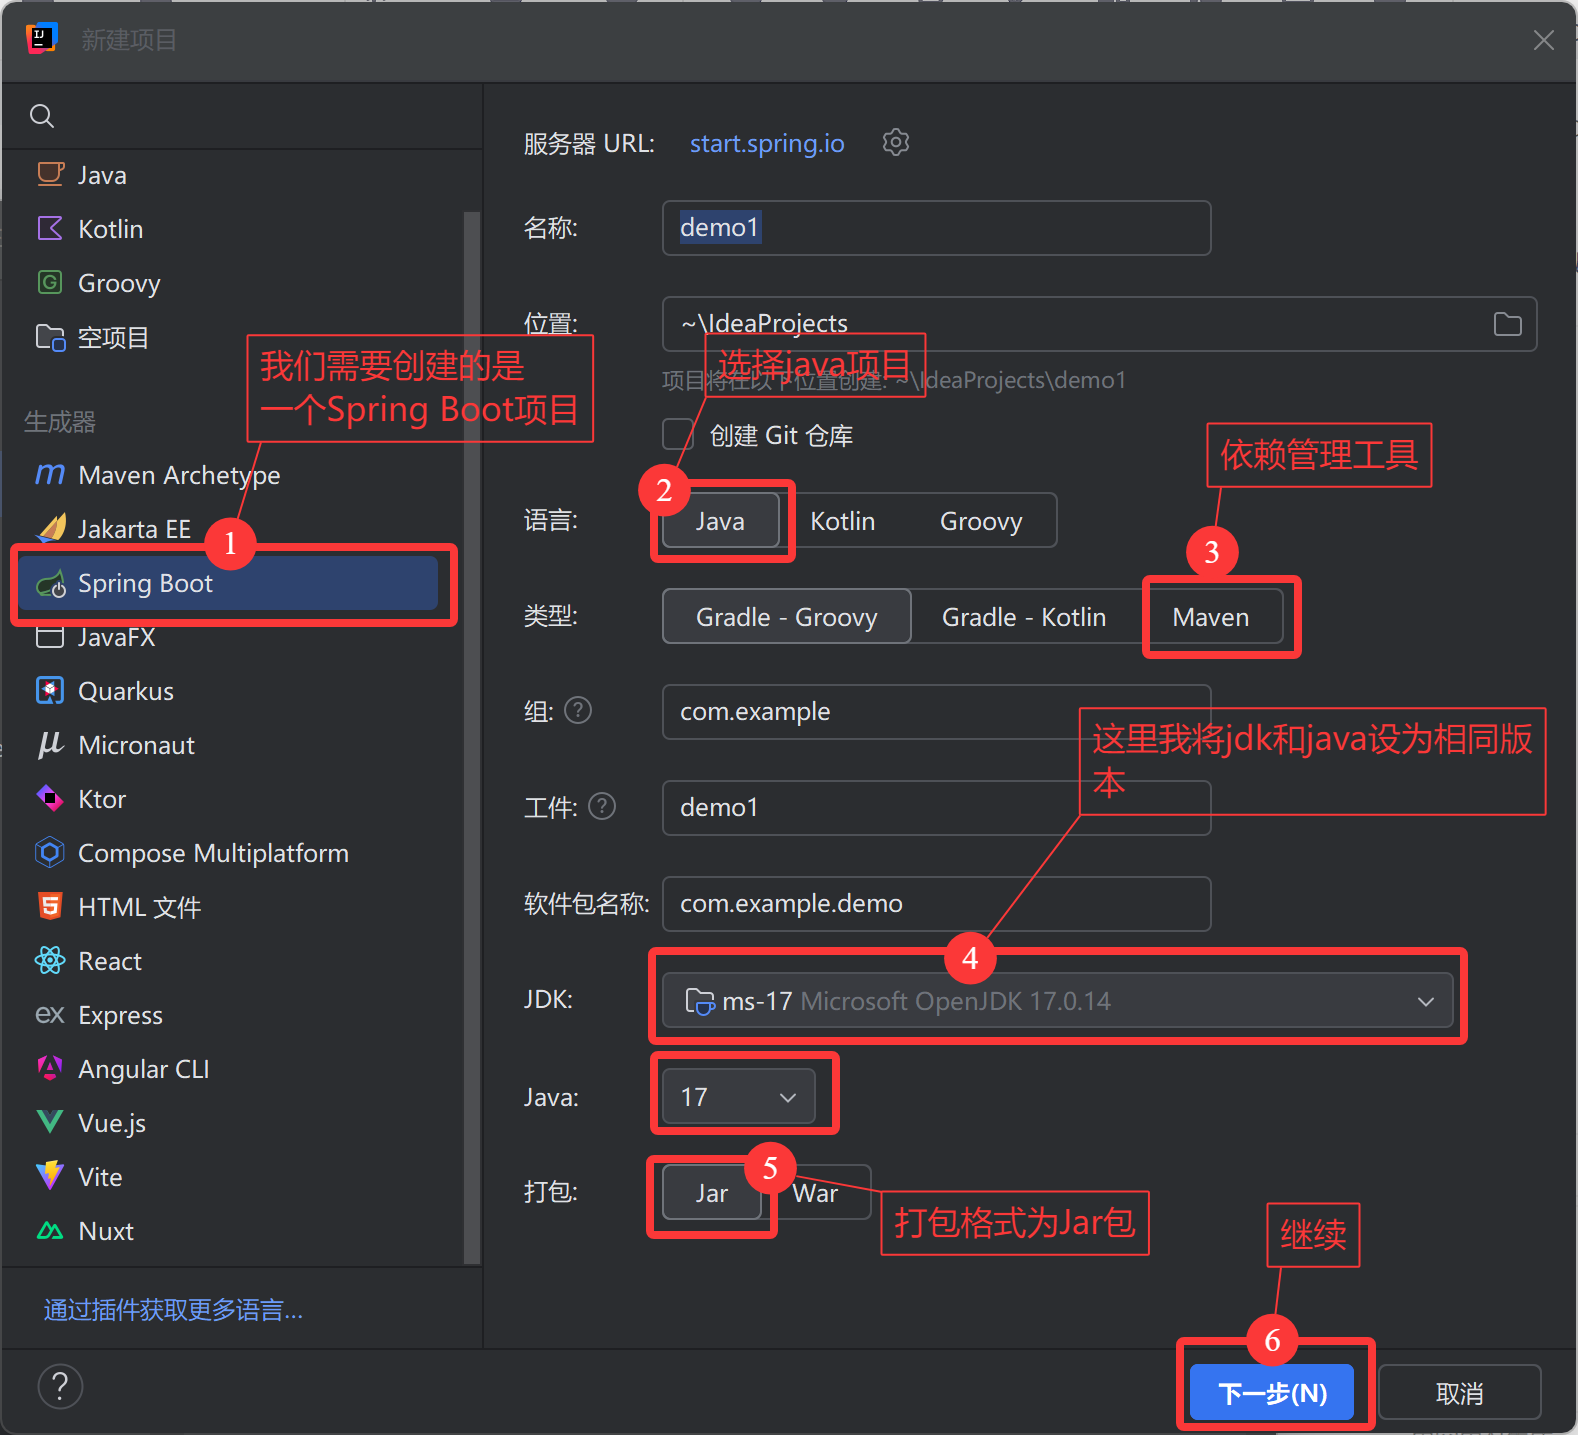Click the React atom icon
1578x1435 pixels.
coord(50,960)
